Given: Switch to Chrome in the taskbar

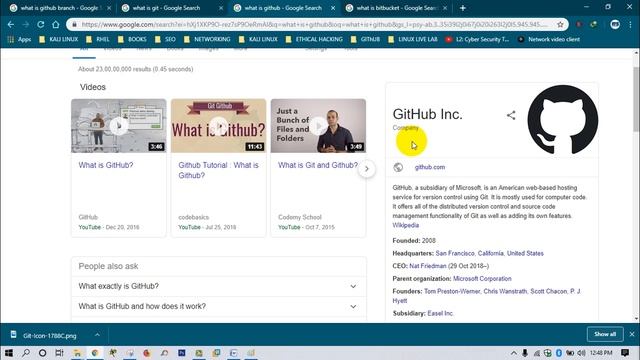Looking at the screenshot, I should 95,353.
